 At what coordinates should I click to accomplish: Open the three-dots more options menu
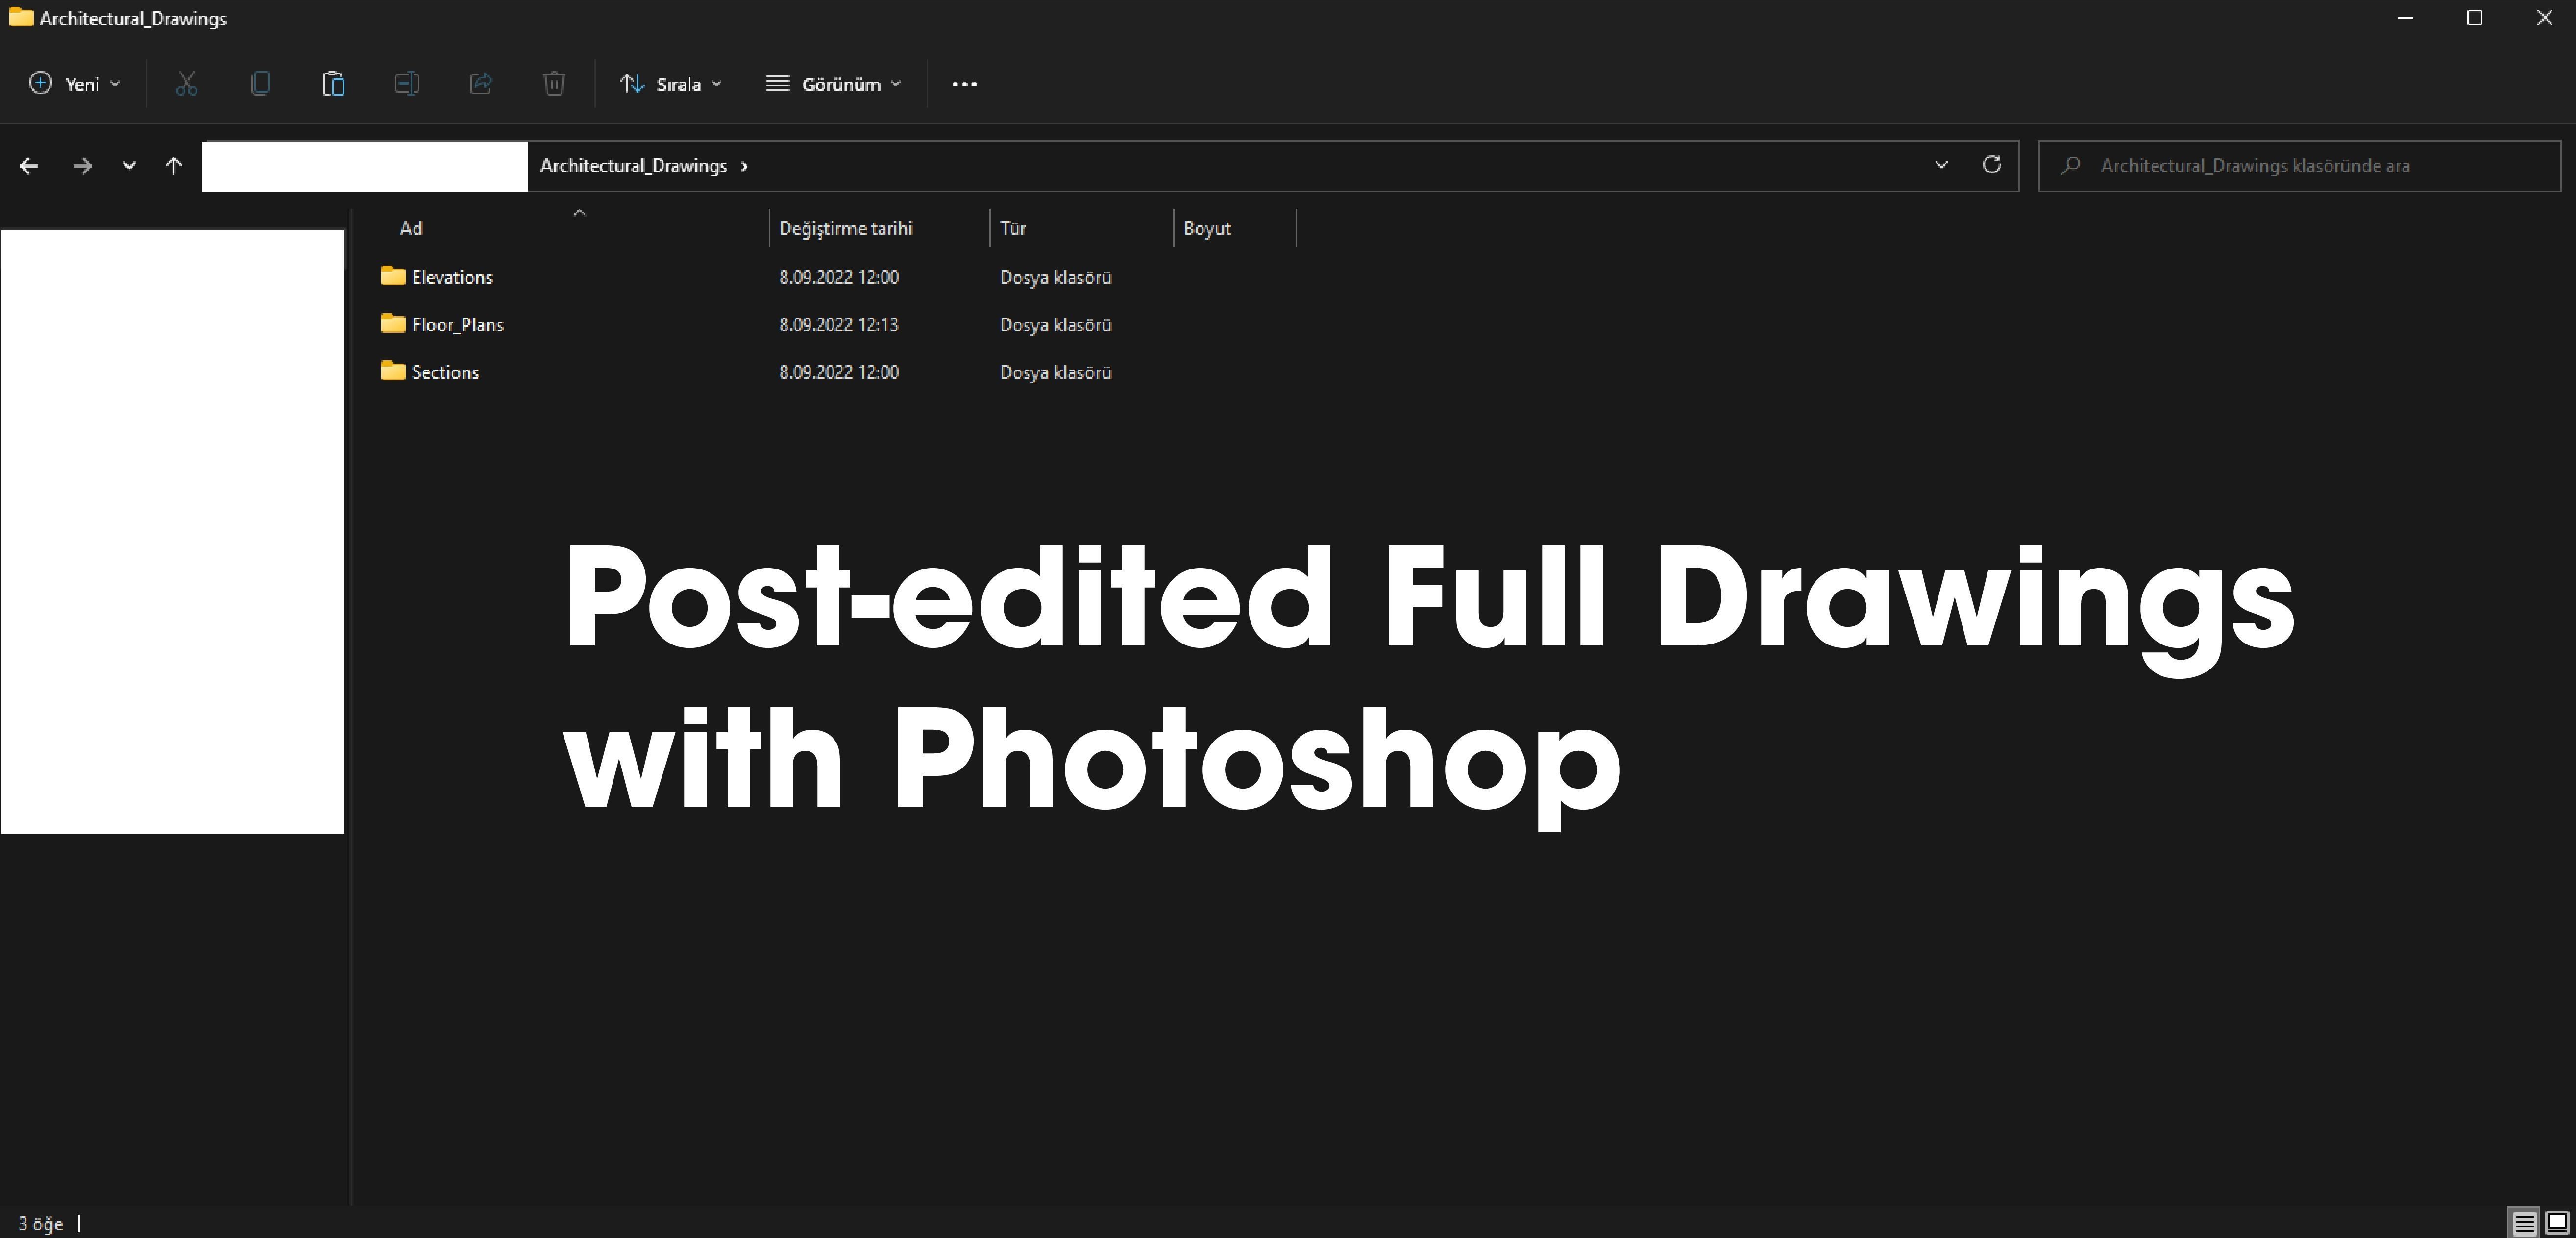tap(964, 84)
